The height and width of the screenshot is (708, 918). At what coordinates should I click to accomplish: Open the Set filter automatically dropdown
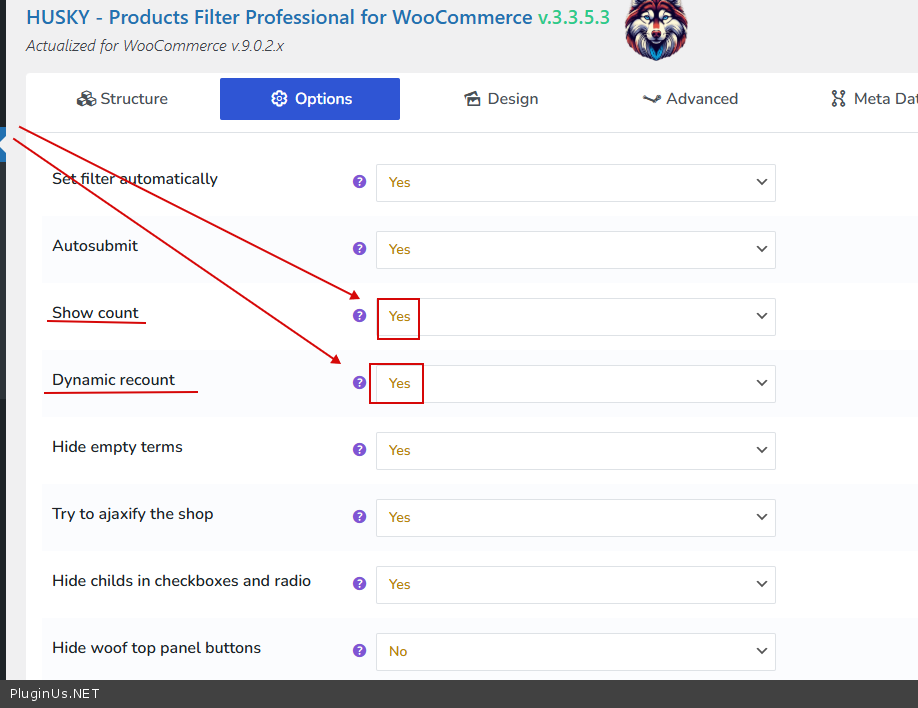(x=575, y=183)
